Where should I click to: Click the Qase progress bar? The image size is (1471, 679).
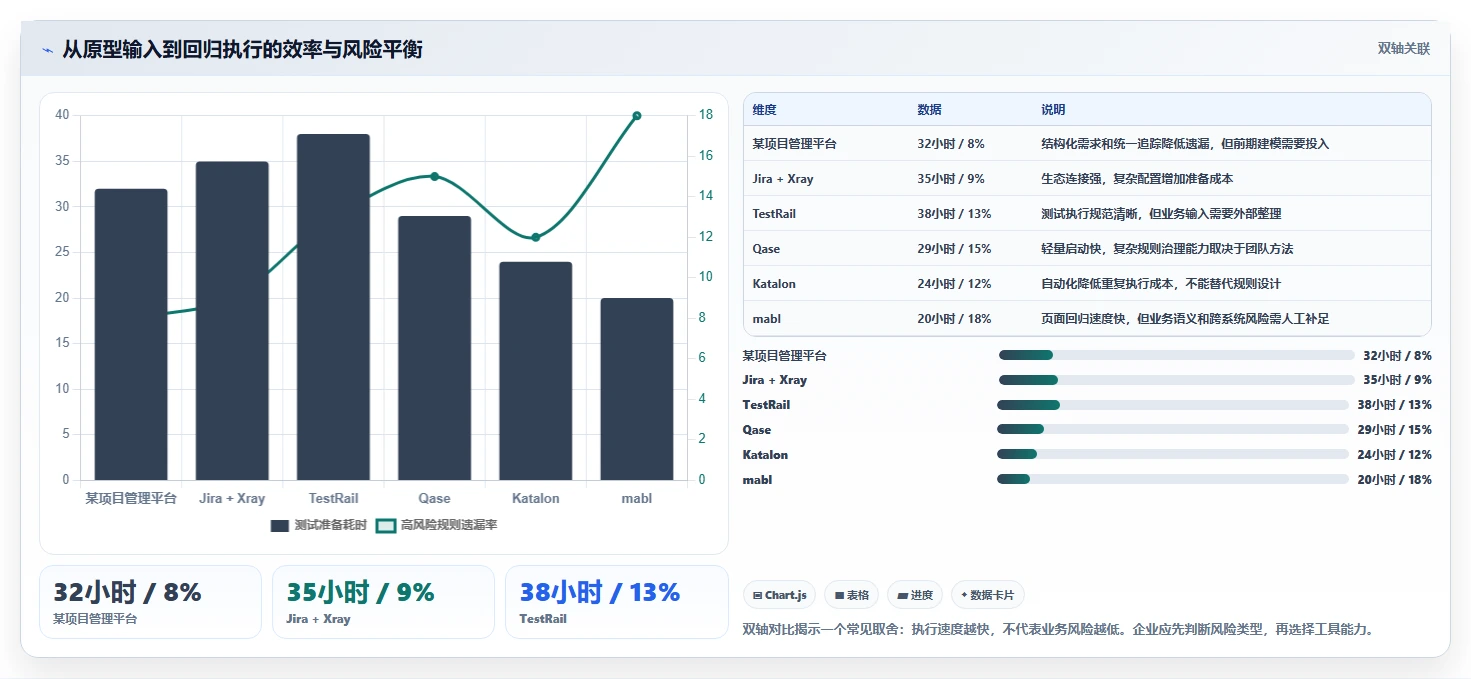pos(1173,429)
